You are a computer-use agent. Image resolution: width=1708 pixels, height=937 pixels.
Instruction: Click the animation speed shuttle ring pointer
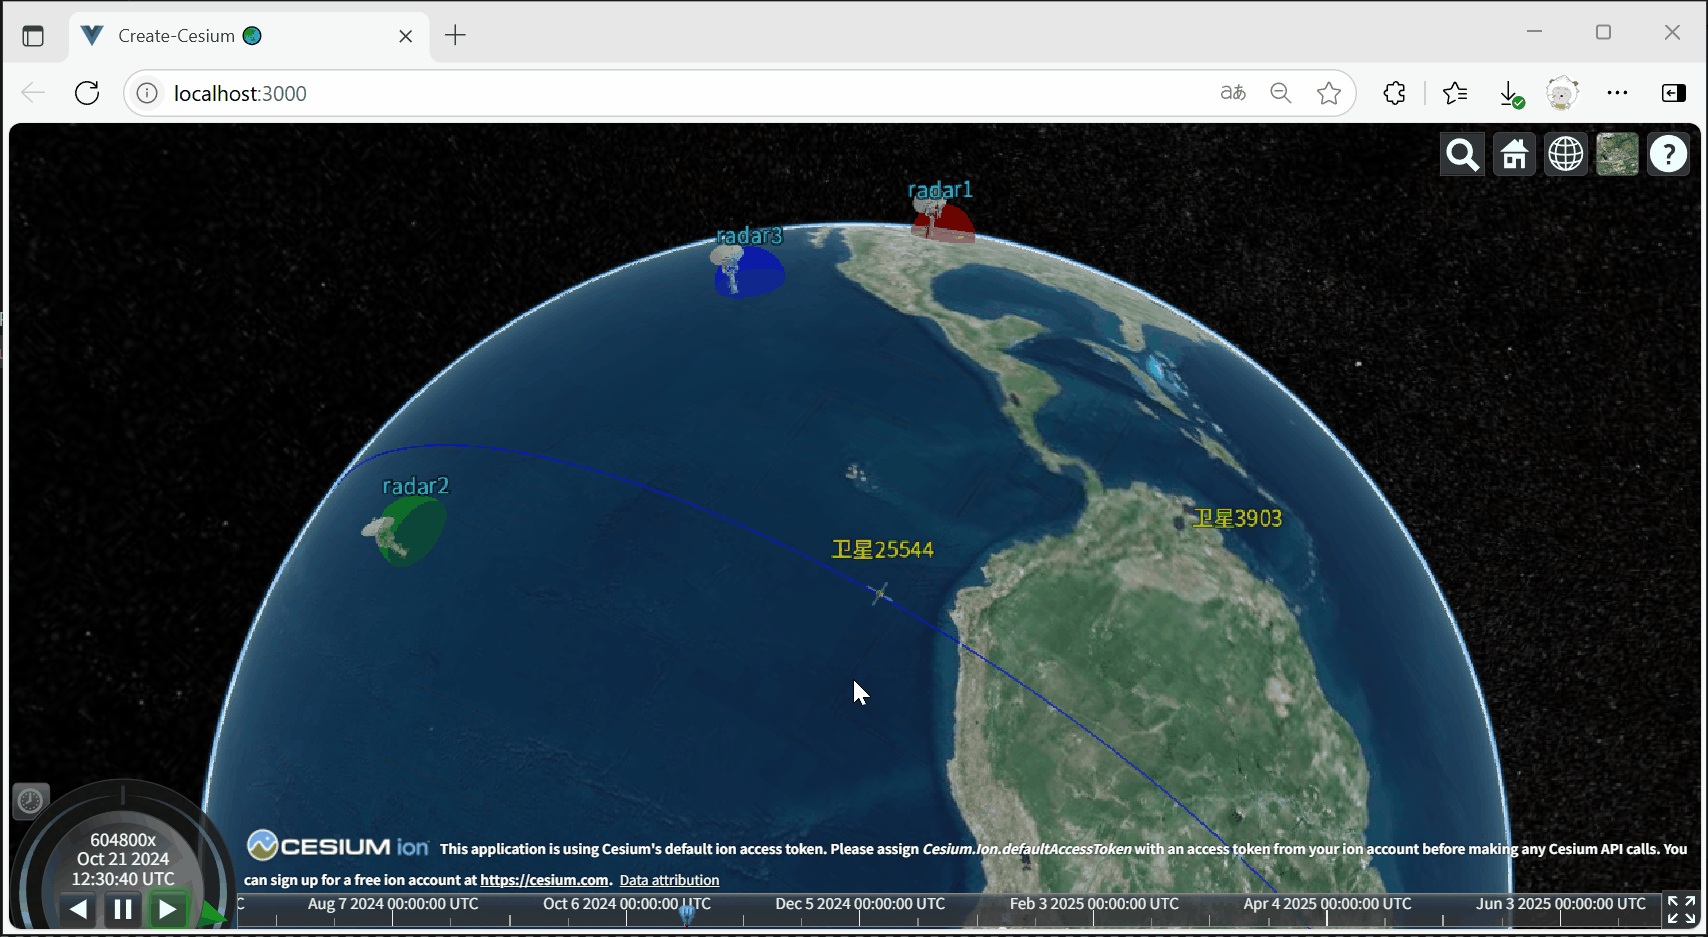[x=211, y=913]
